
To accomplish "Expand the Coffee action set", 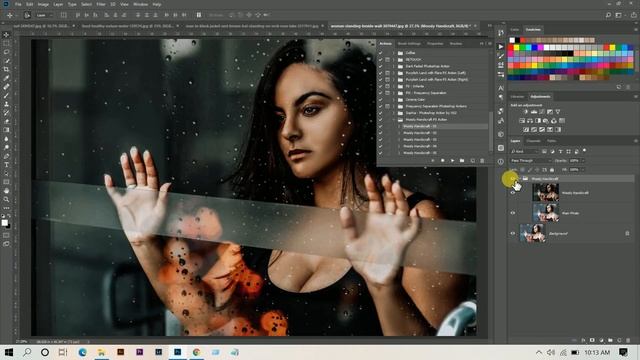I will [x=394, y=53].
